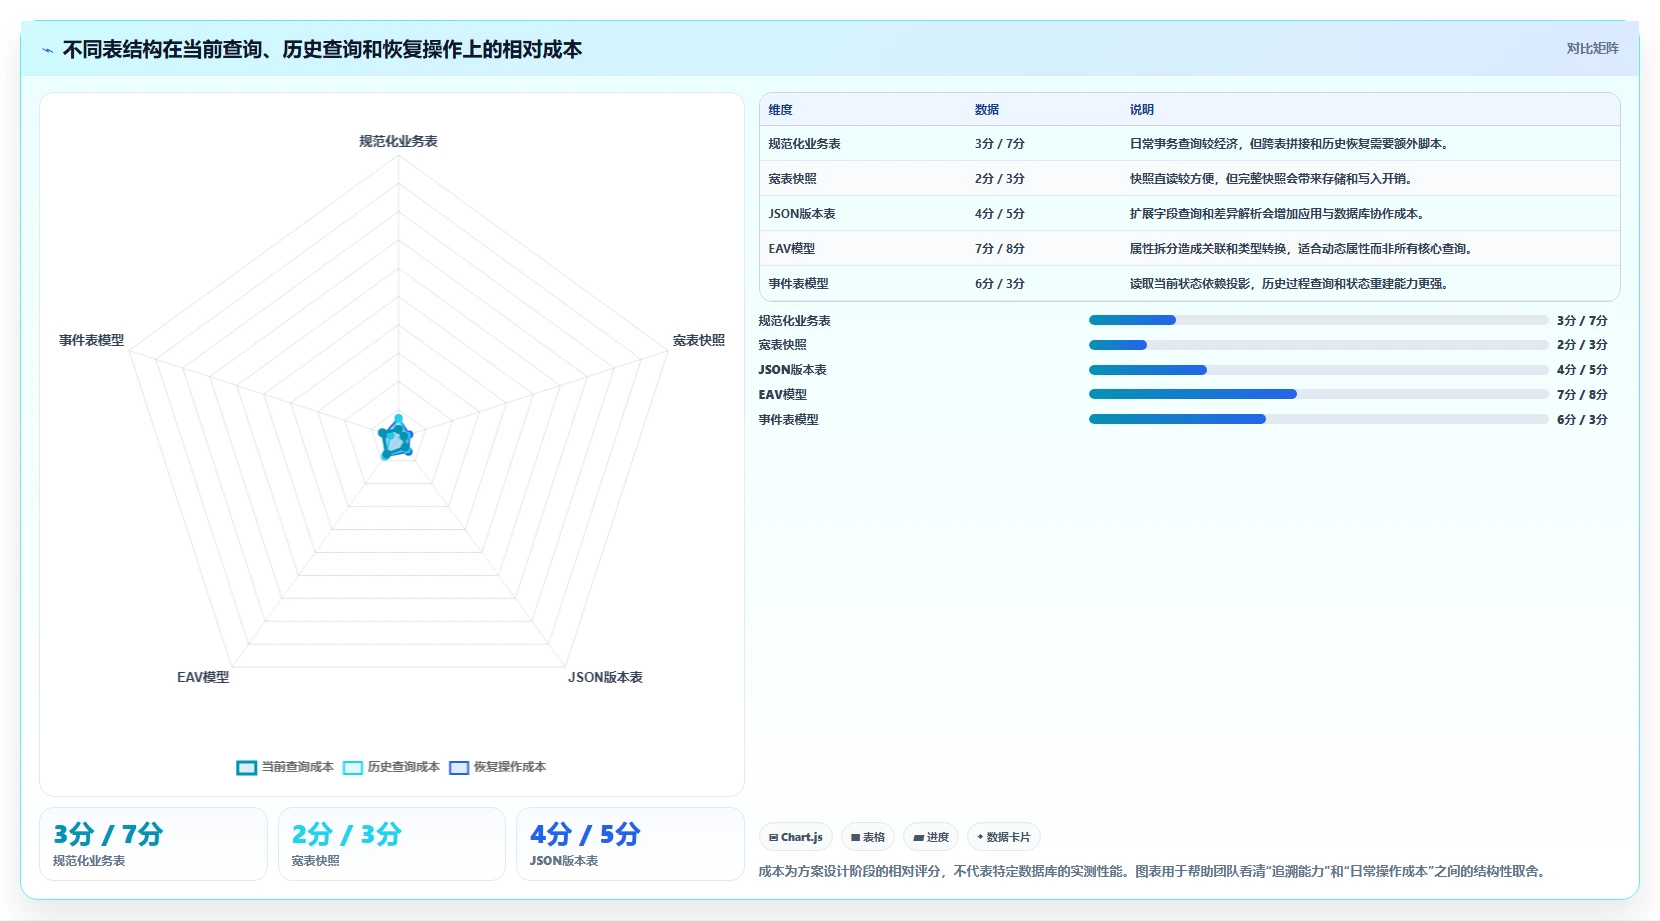Toggle the 当前查询成本 legend series
The width and height of the screenshot is (1660, 921).
pyautogui.click(x=285, y=767)
